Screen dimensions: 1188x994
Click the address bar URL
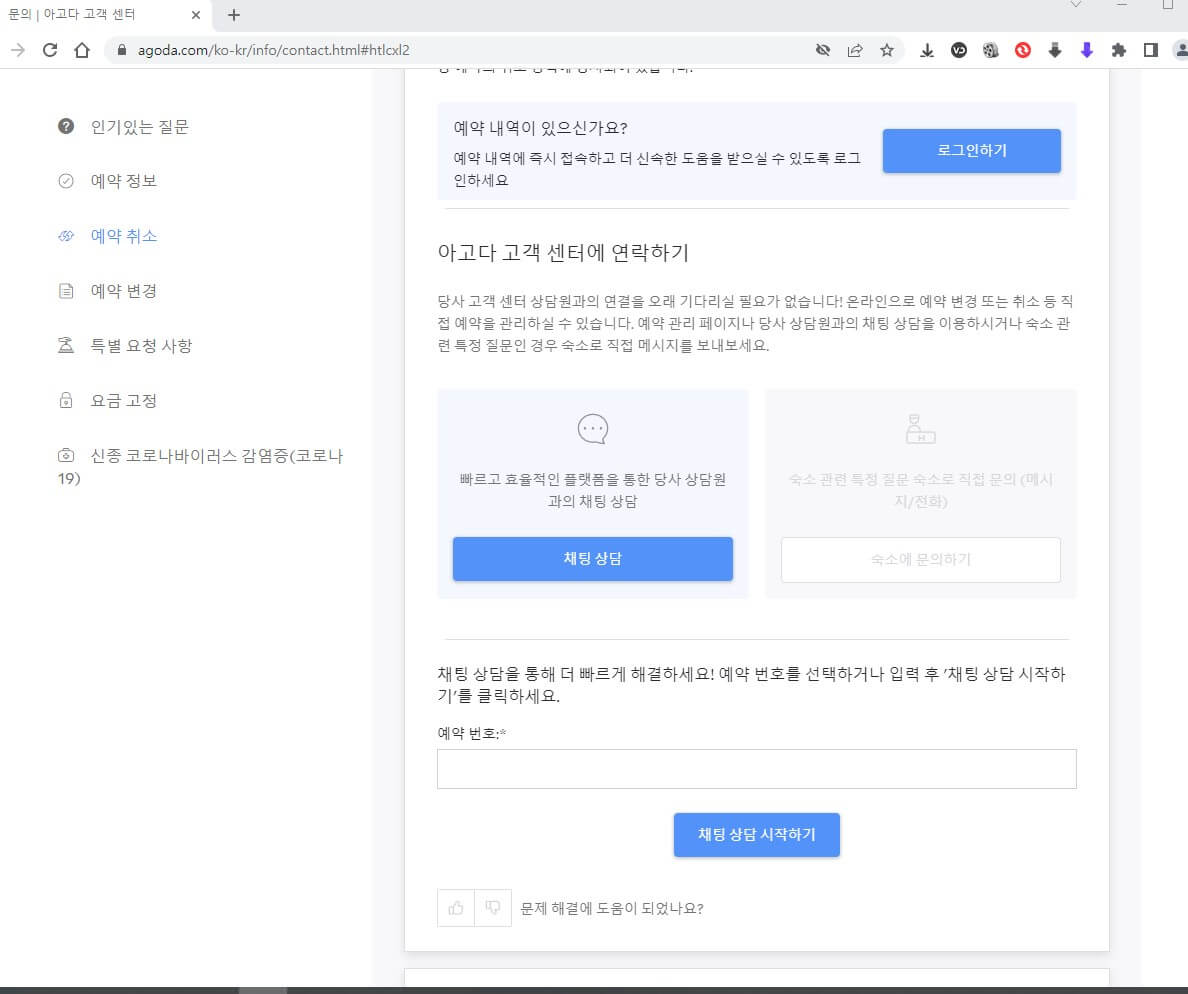274,50
